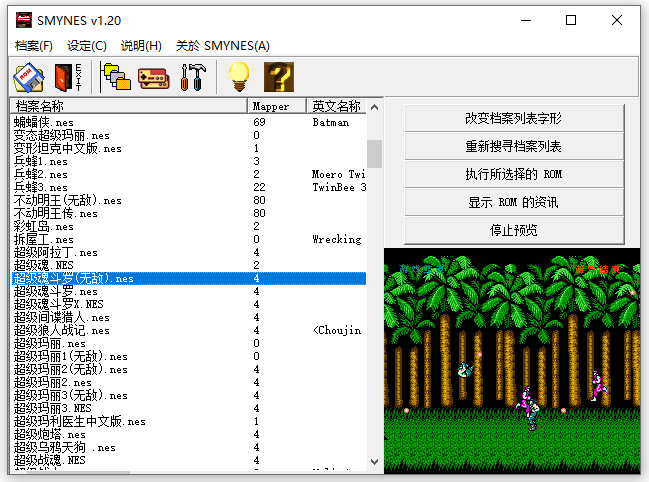Viewport: 649px width, 482px height.
Task: Click the SMYNES app icon in the title bar
Action: tap(24, 20)
